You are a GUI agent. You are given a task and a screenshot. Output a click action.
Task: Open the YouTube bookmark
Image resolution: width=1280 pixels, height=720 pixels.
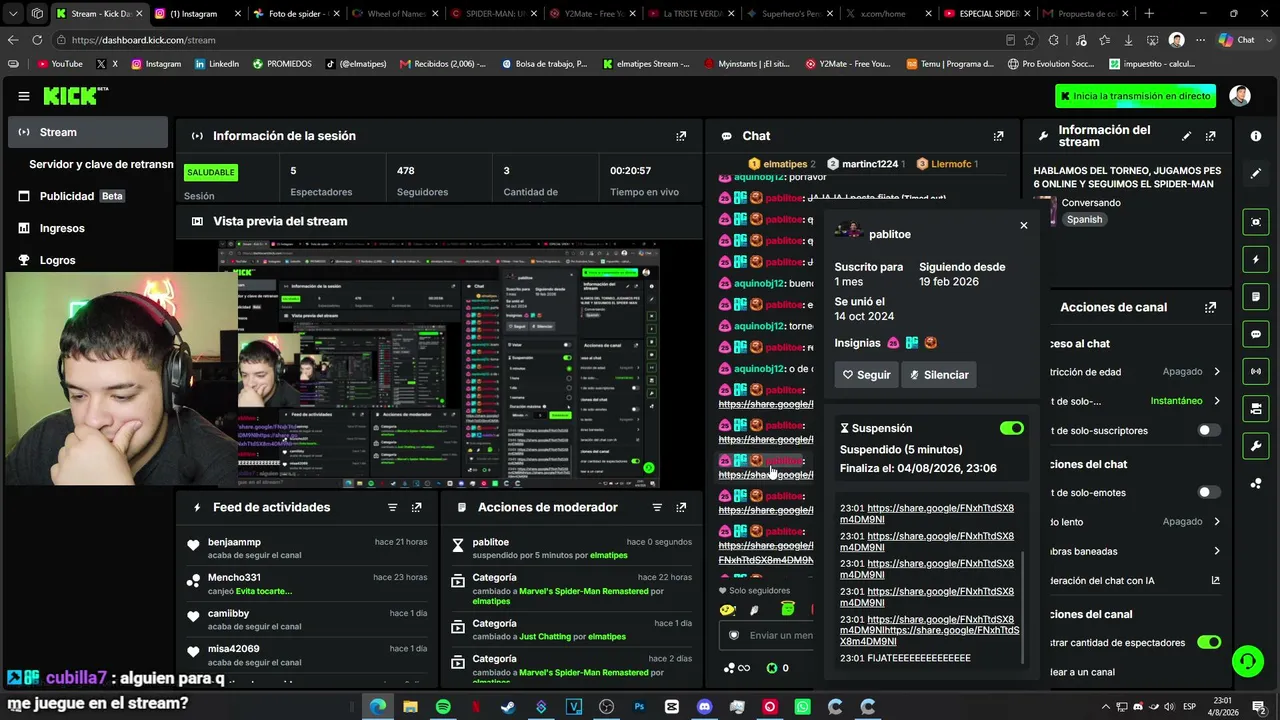tap(59, 64)
